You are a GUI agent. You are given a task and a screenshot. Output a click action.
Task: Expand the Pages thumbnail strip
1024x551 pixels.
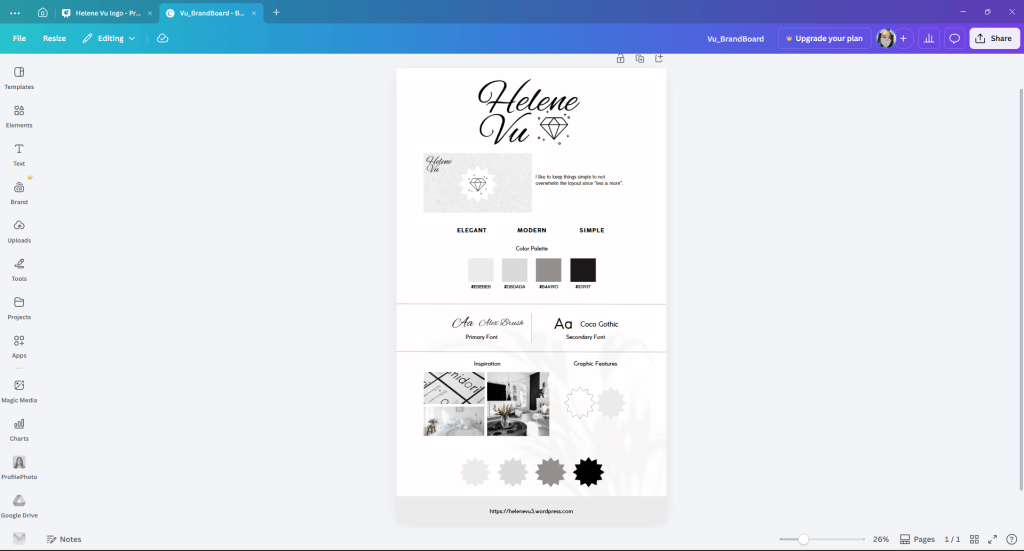click(917, 539)
